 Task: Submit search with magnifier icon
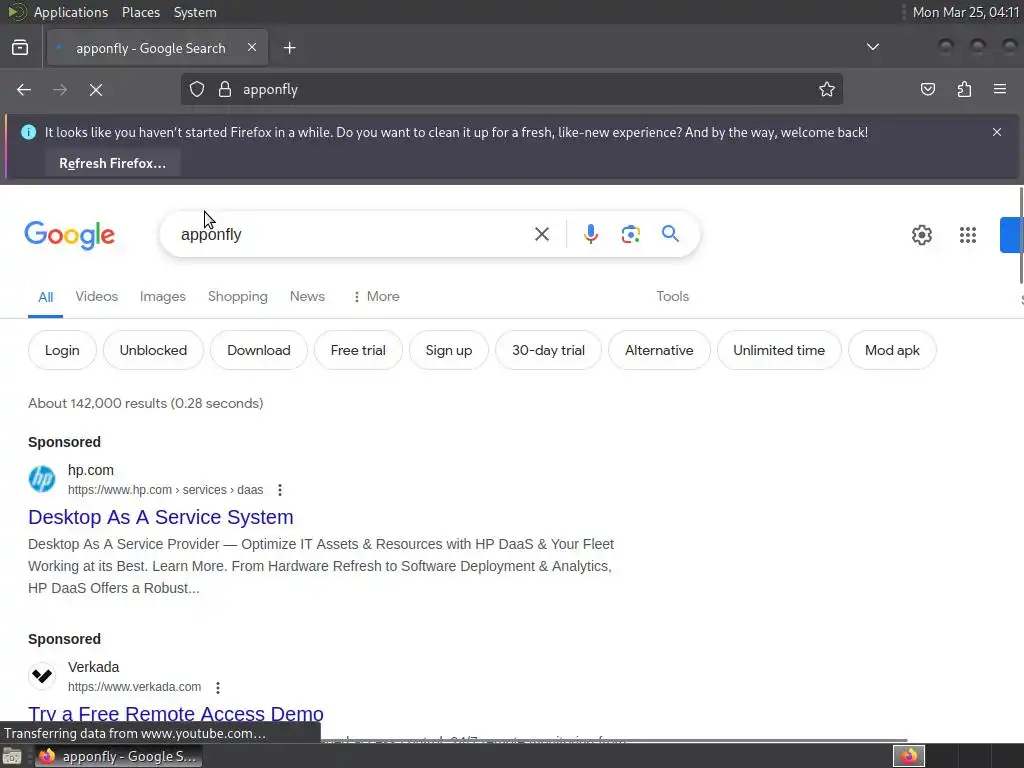(670, 234)
